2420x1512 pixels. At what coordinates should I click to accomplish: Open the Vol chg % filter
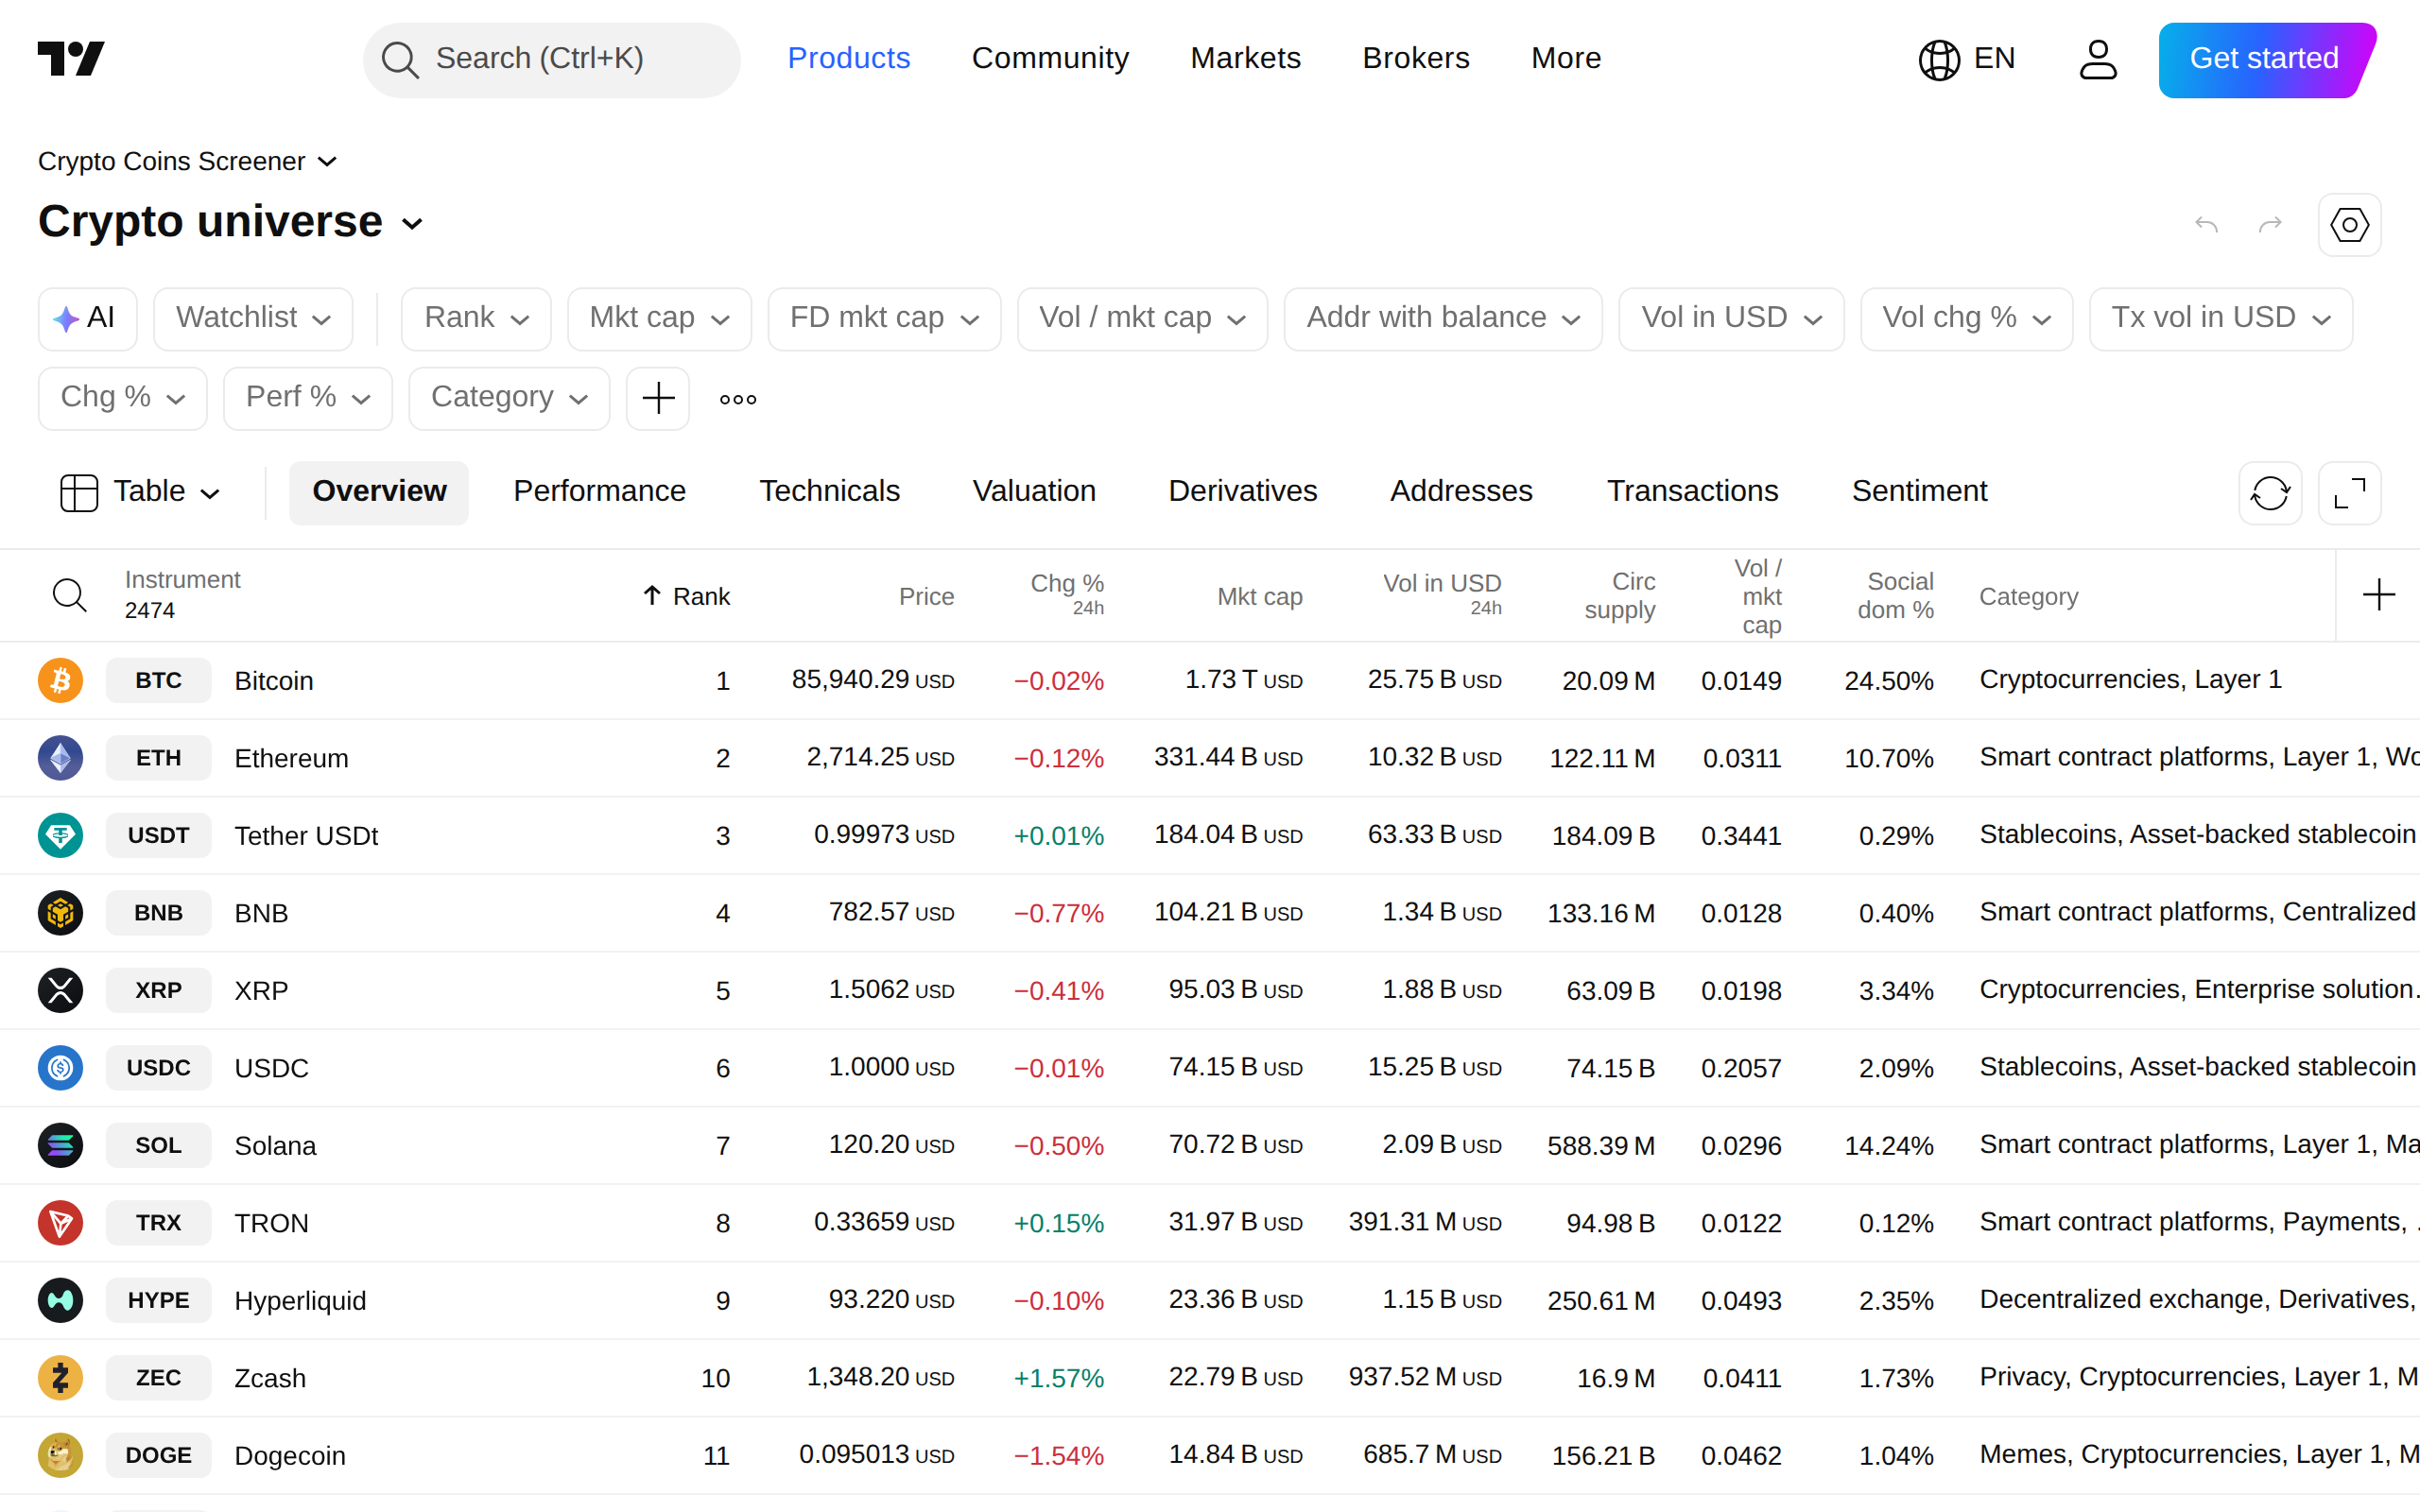click(1966, 318)
